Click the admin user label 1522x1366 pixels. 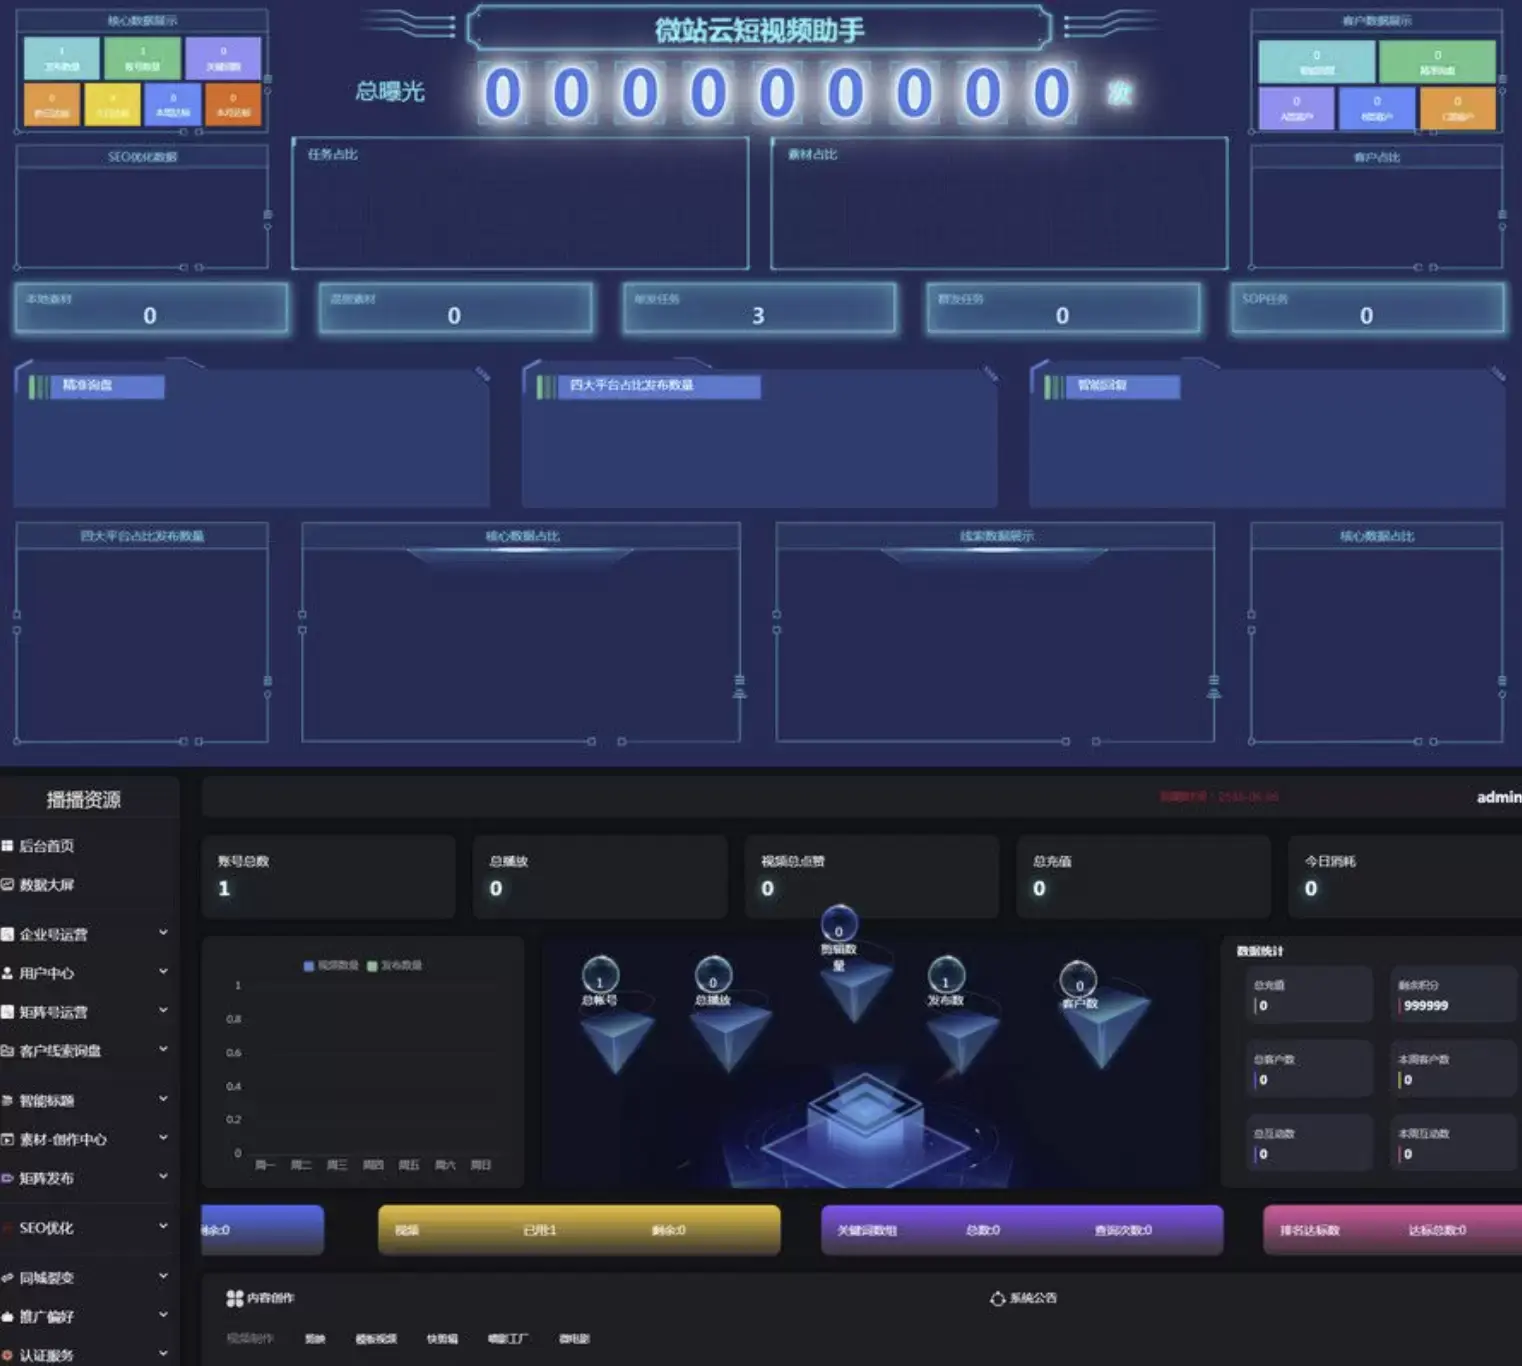click(x=1498, y=797)
